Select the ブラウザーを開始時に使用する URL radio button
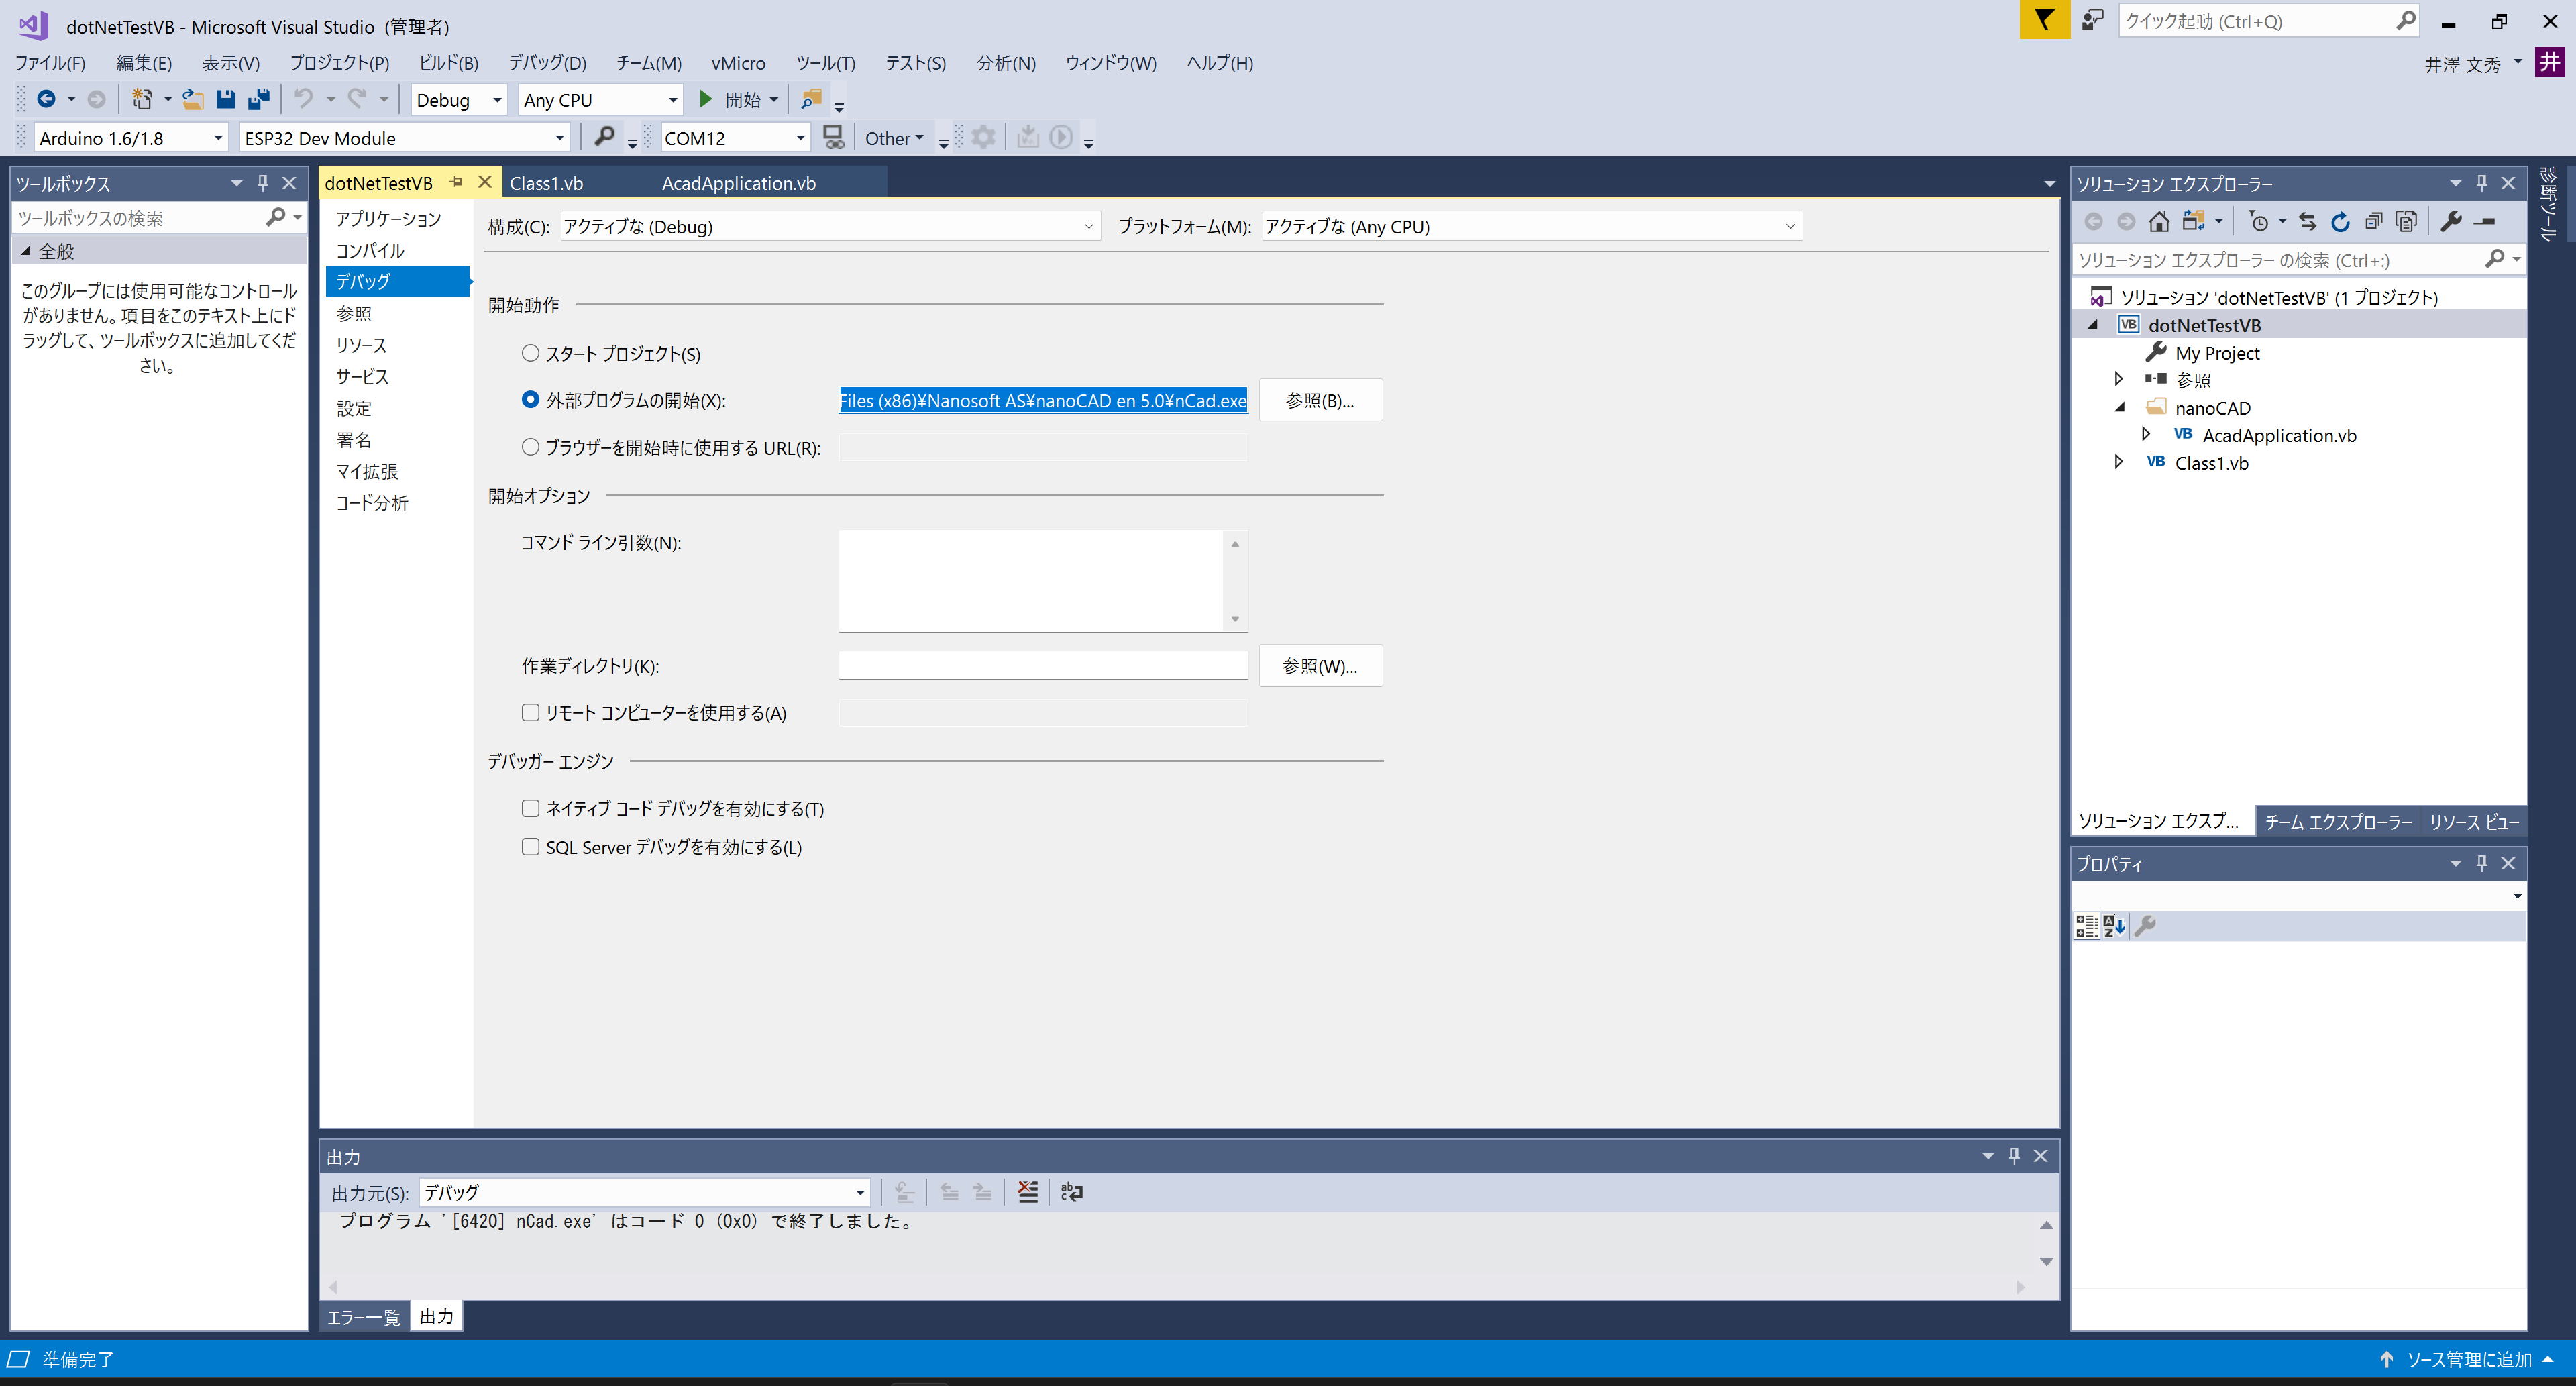Viewport: 2576px width, 1386px height. pyautogui.click(x=531, y=447)
